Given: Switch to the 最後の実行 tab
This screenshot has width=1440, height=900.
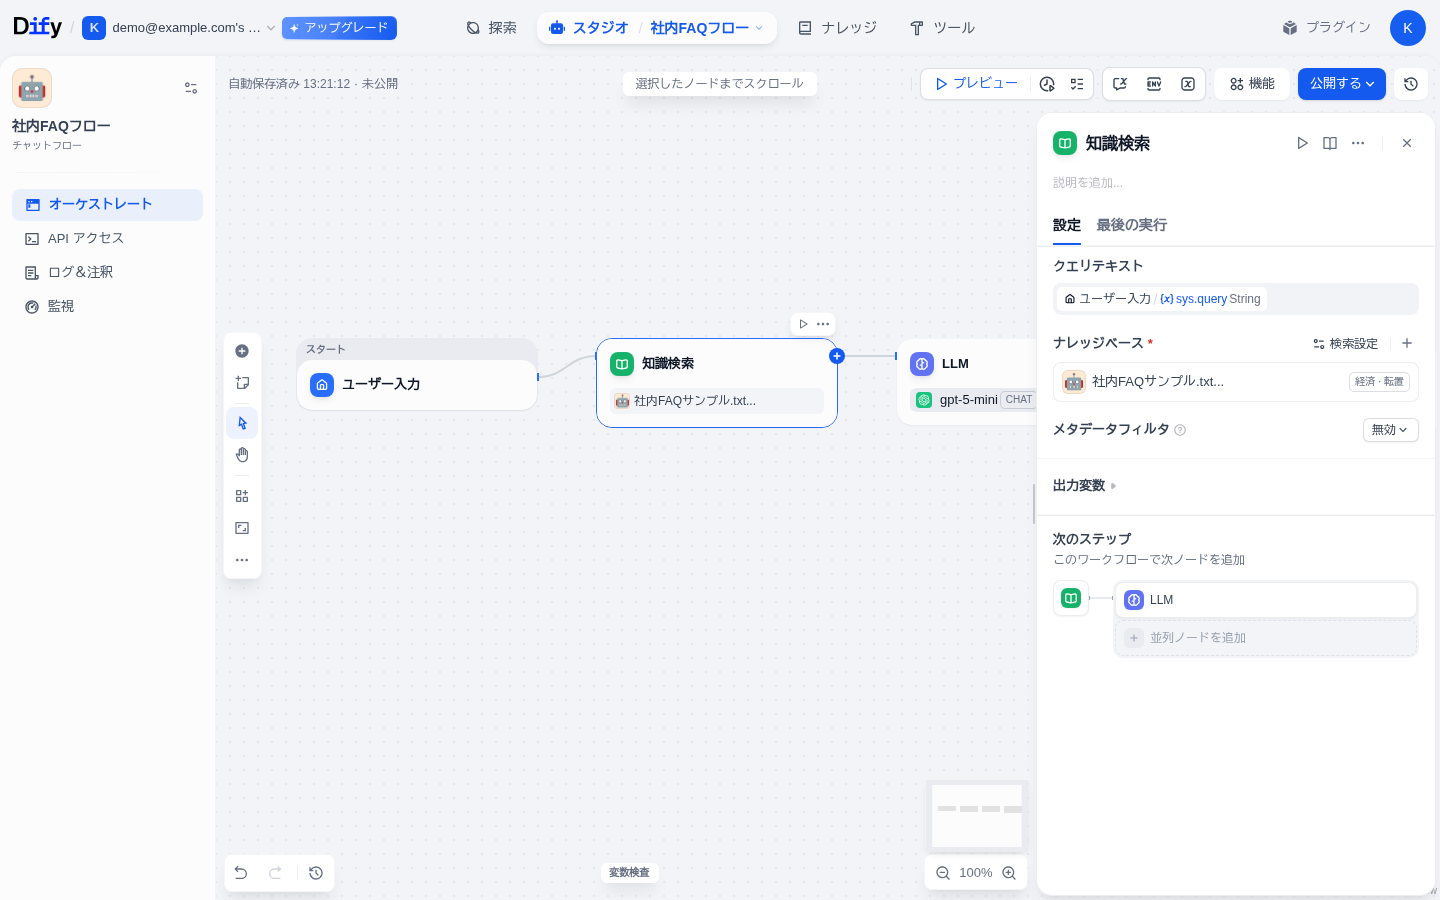Looking at the screenshot, I should coord(1132,225).
